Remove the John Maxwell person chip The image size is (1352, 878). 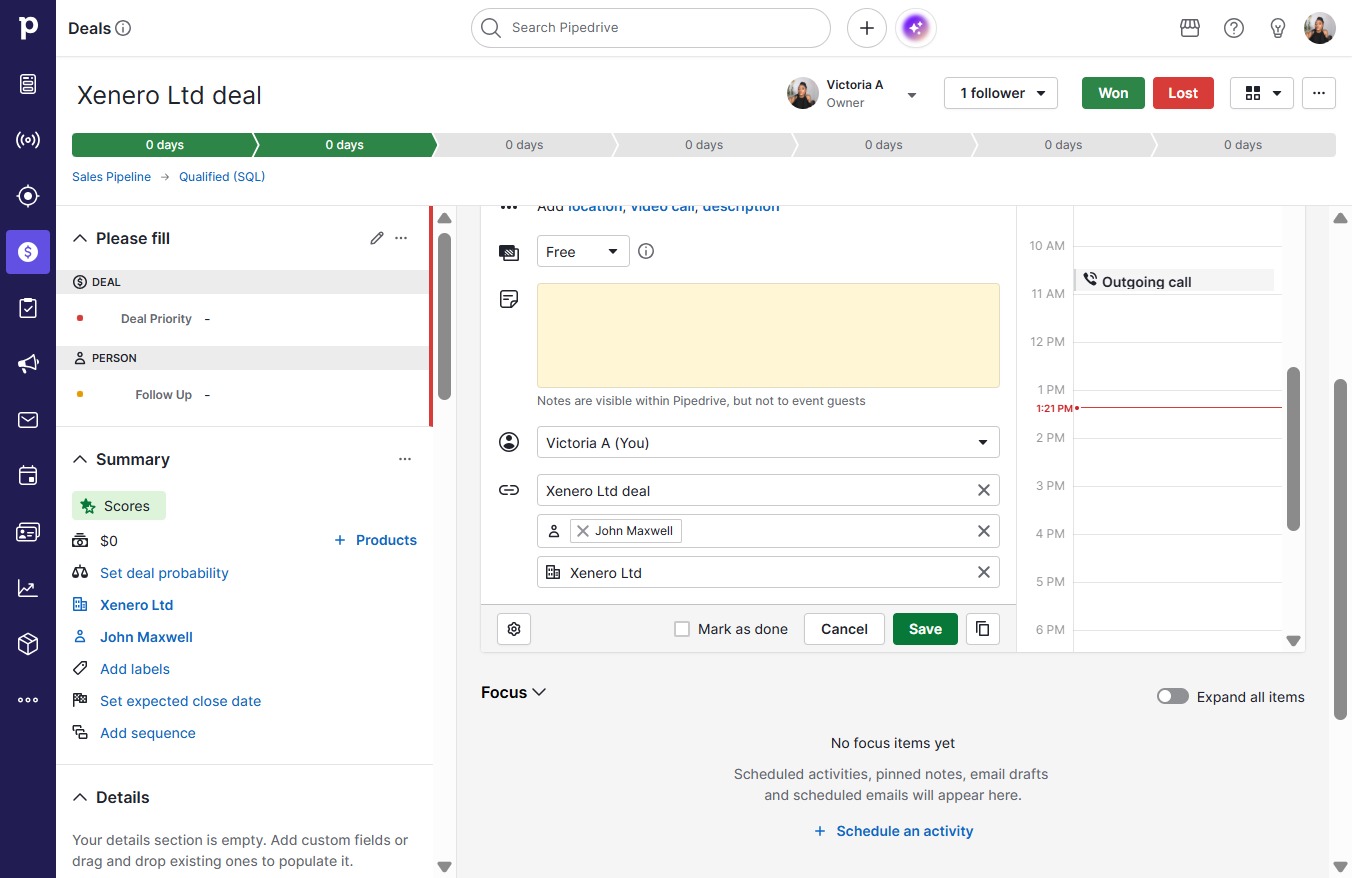coord(583,531)
